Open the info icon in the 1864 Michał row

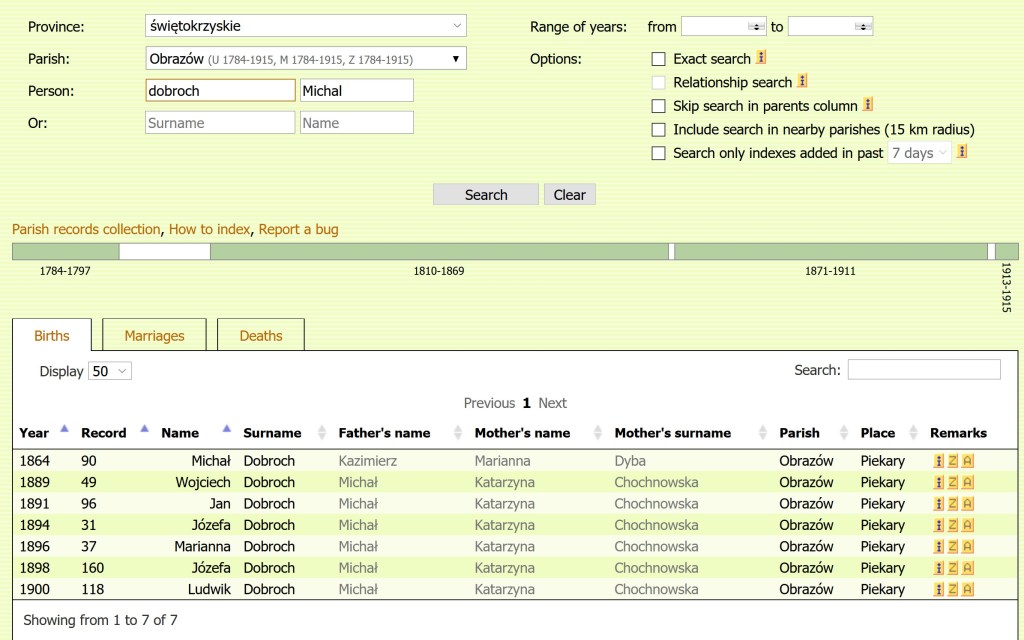(x=939, y=461)
